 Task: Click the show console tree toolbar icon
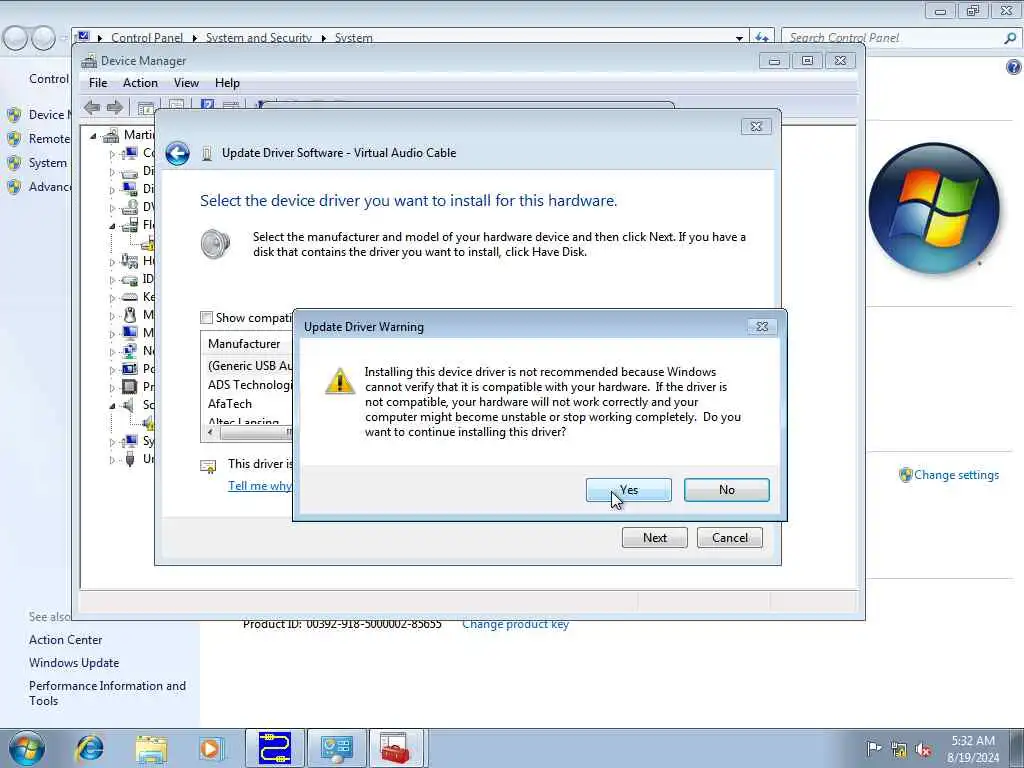pos(146,108)
